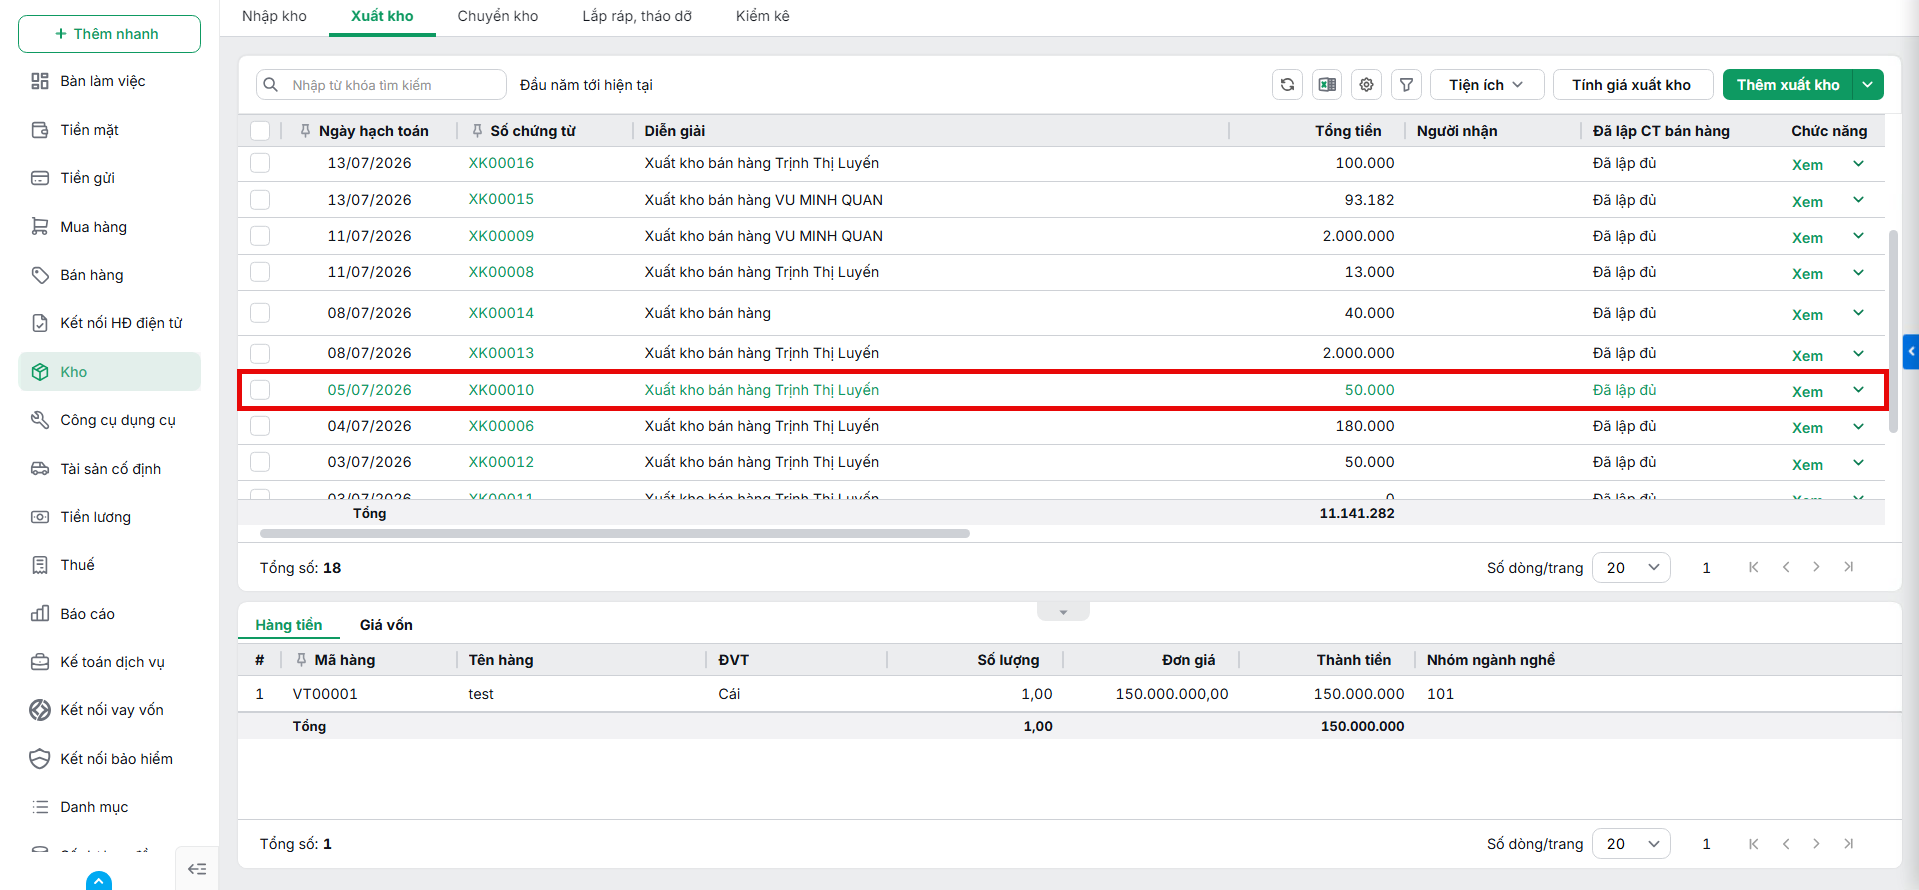Screen dimensions: 1919x890
Task: Select the Kho box icon
Action: click(40, 372)
